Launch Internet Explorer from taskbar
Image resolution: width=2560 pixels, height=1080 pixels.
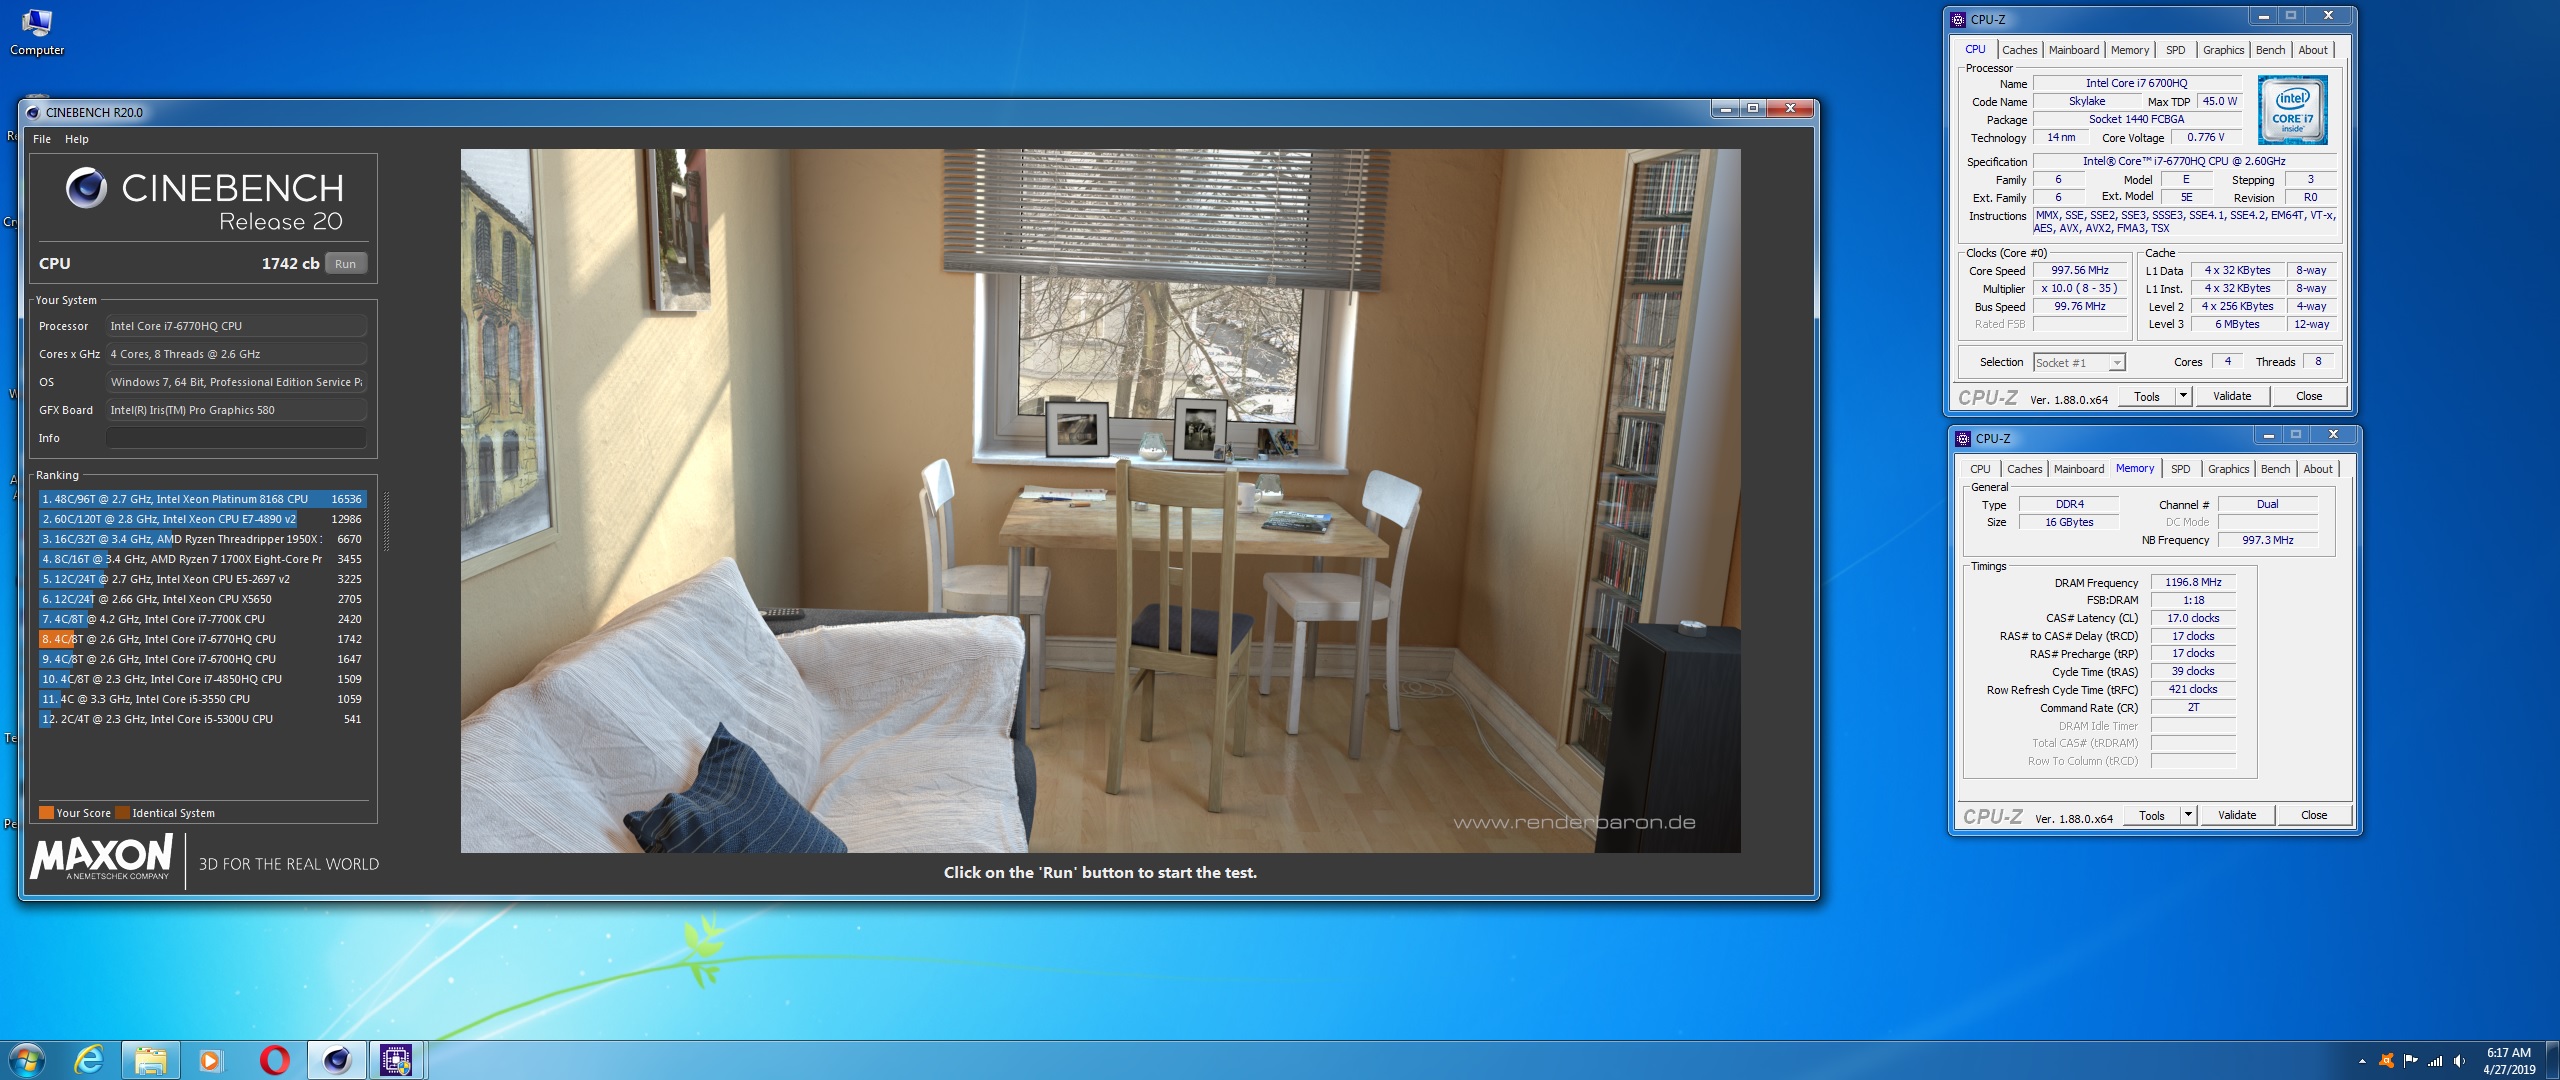tap(89, 1060)
